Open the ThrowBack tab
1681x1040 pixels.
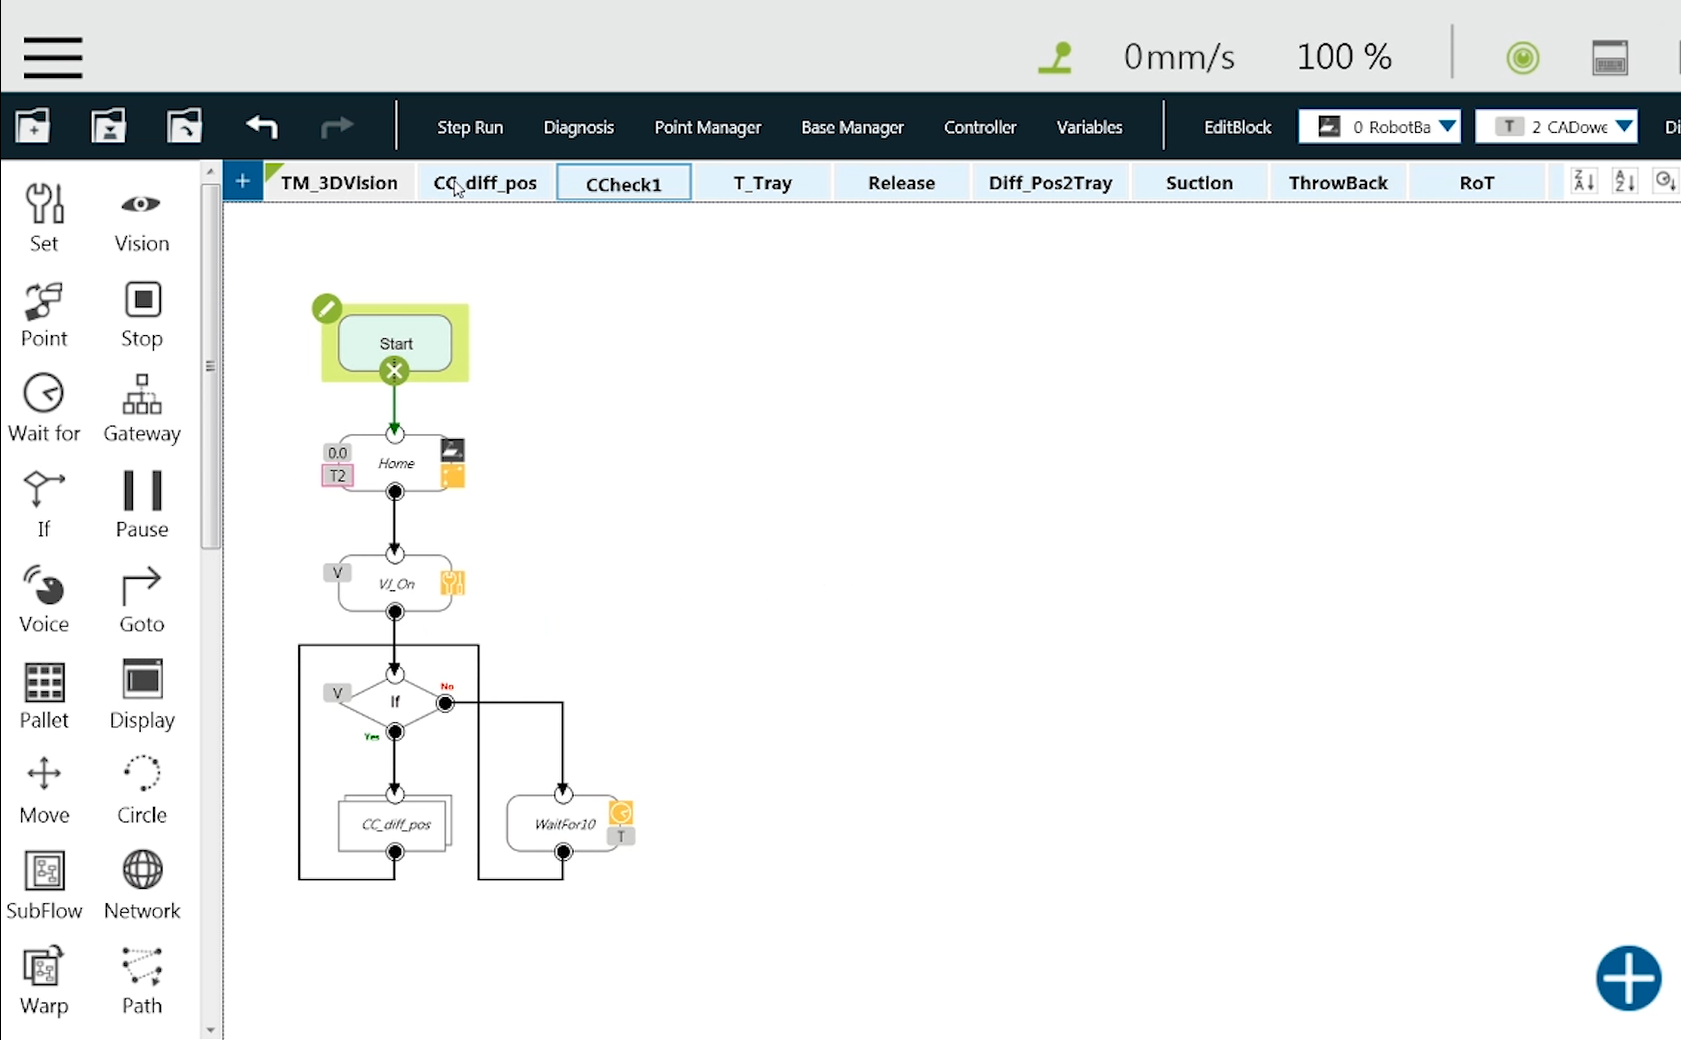coord(1337,183)
